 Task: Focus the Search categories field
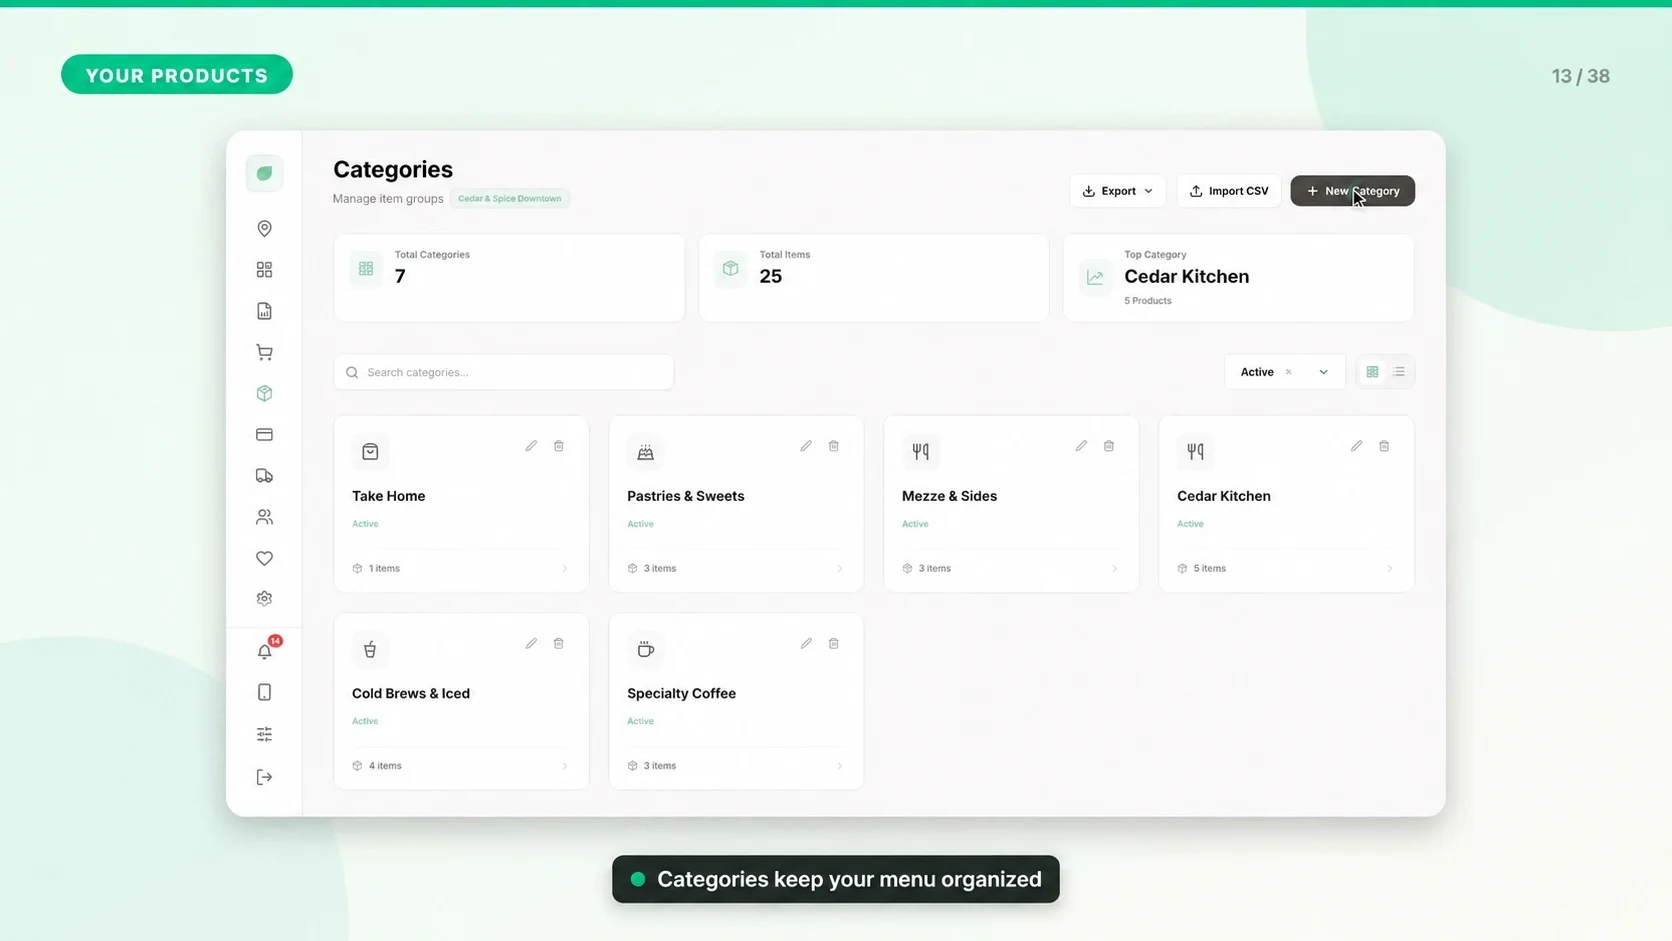pyautogui.click(x=503, y=372)
